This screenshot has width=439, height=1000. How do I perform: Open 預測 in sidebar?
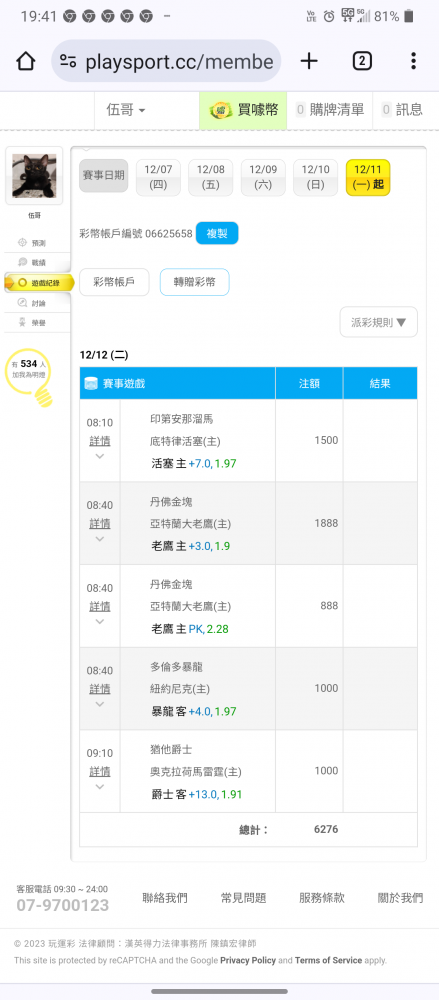[x=36, y=243]
